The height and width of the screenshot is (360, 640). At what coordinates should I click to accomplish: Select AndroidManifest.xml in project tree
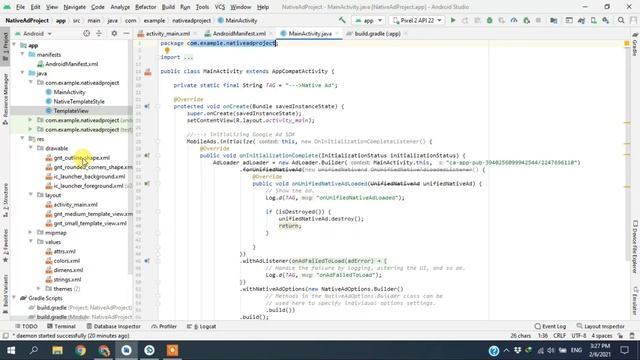71,64
